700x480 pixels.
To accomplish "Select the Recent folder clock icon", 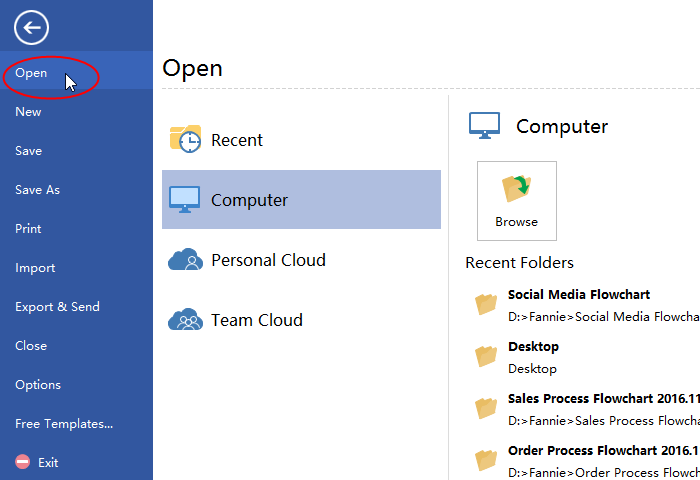I will 186,140.
